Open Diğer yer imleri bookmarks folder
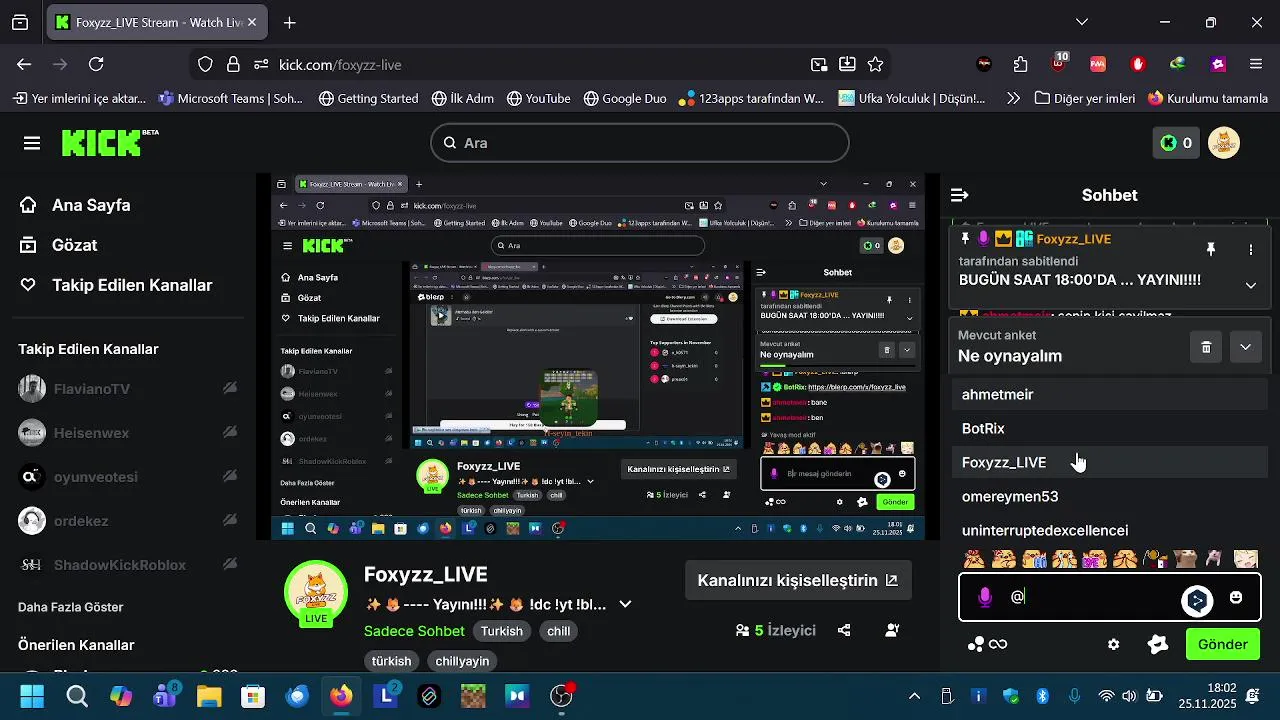The image size is (1280, 720). pyautogui.click(x=1086, y=98)
